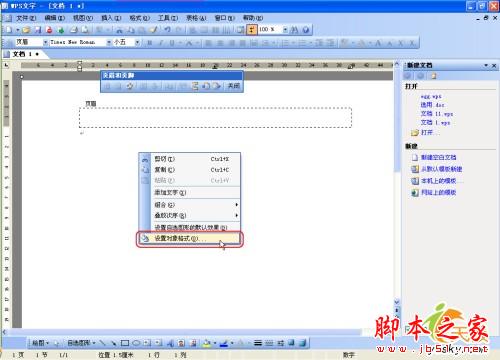Open the 自选图形 autoshapes dropdown
Viewport: 500px width, 360px height.
(81, 343)
